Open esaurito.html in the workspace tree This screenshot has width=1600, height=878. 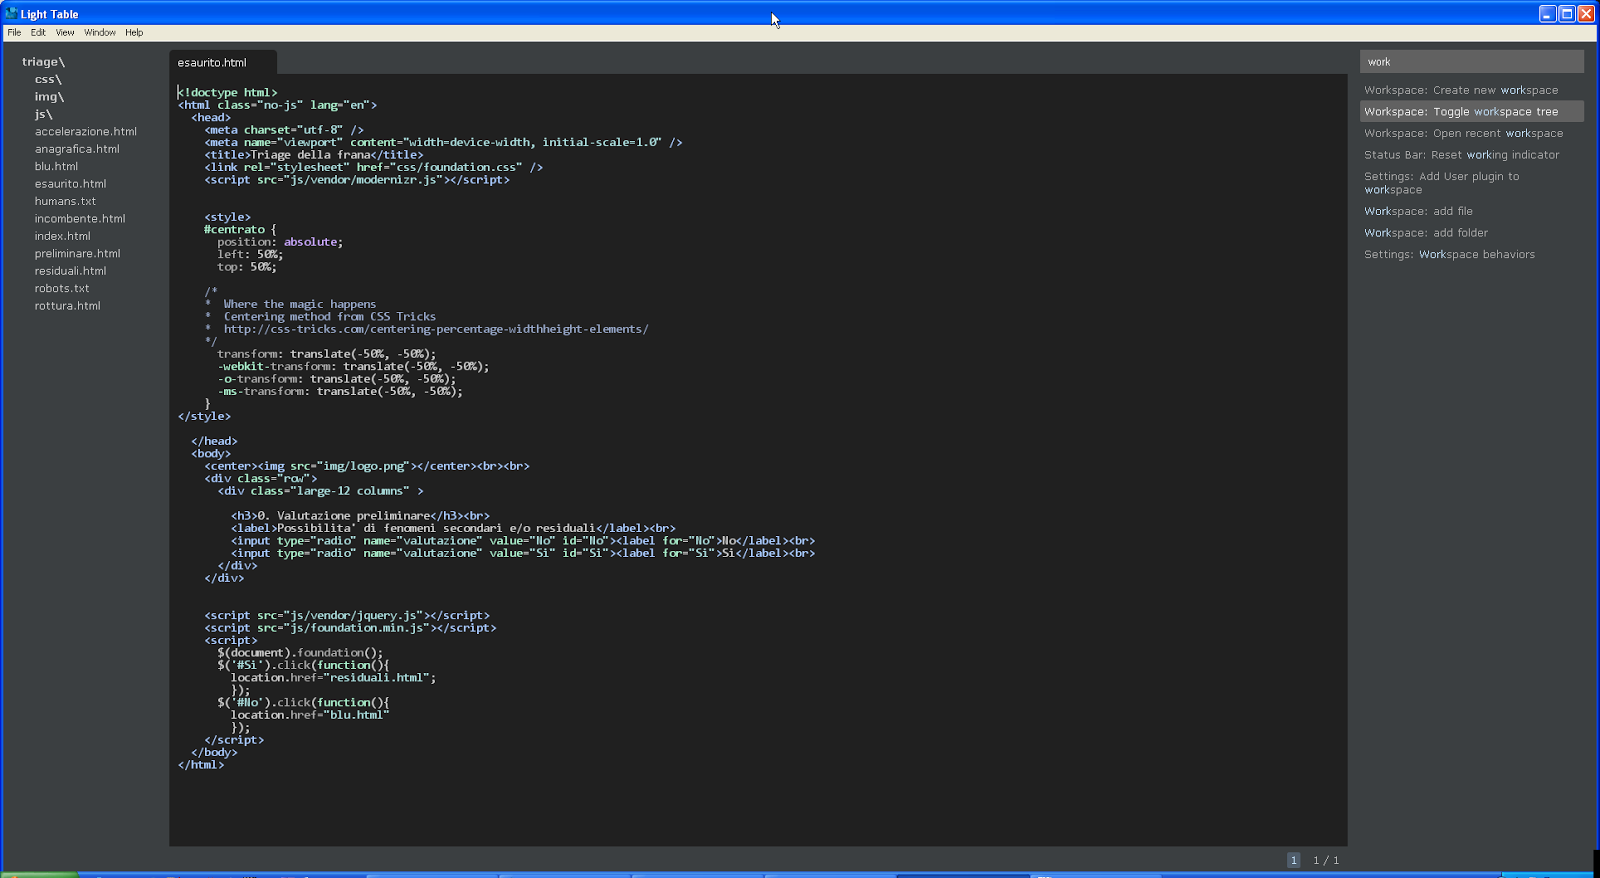tap(70, 184)
